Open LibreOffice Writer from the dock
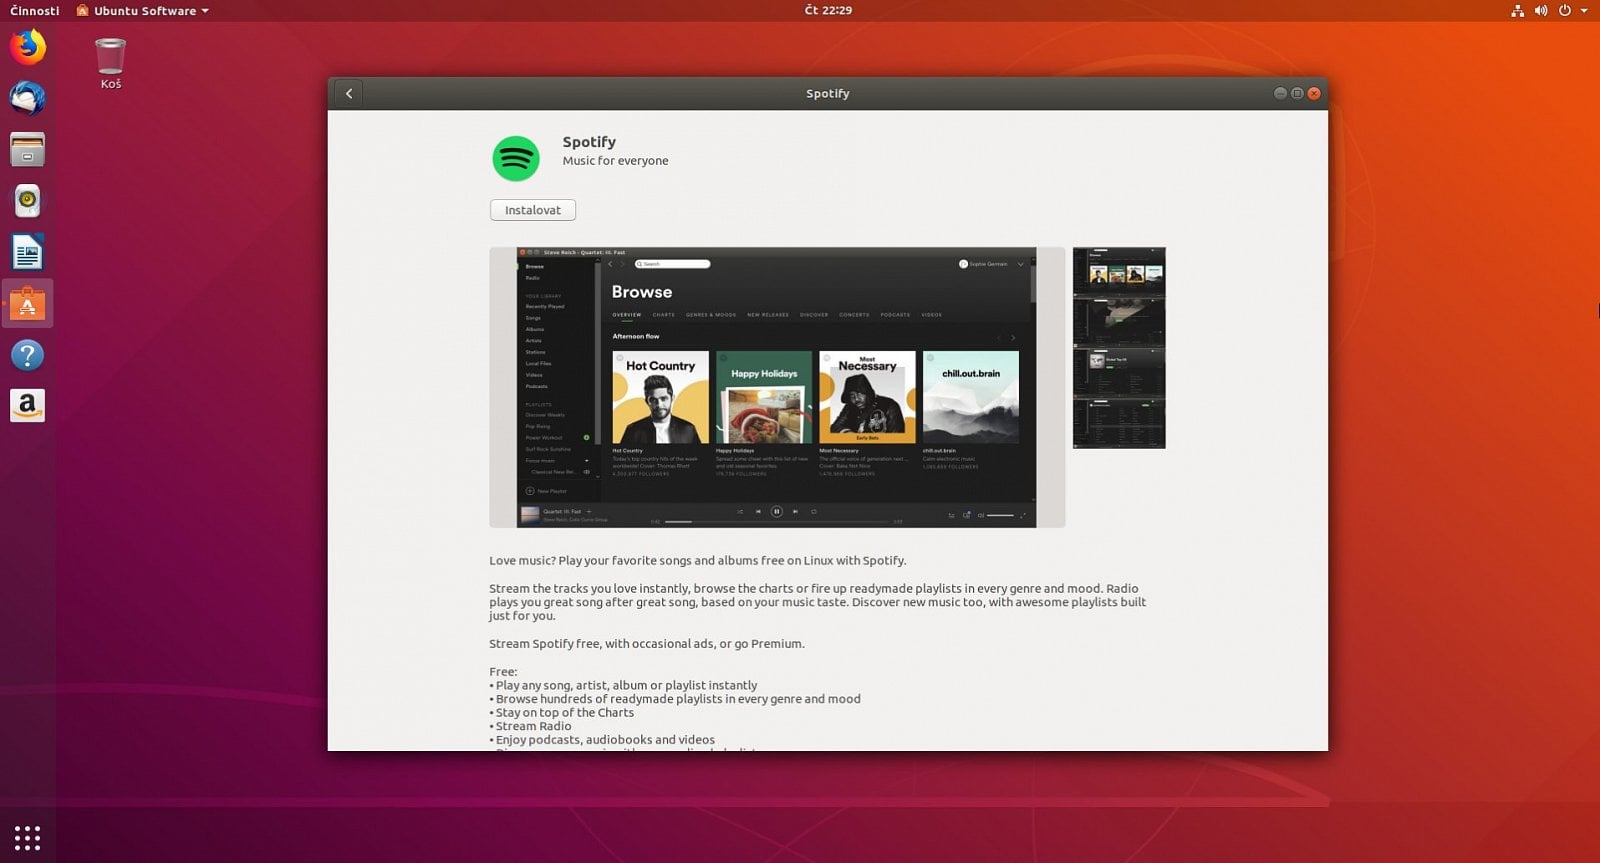Image resolution: width=1600 pixels, height=863 pixels. (27, 252)
